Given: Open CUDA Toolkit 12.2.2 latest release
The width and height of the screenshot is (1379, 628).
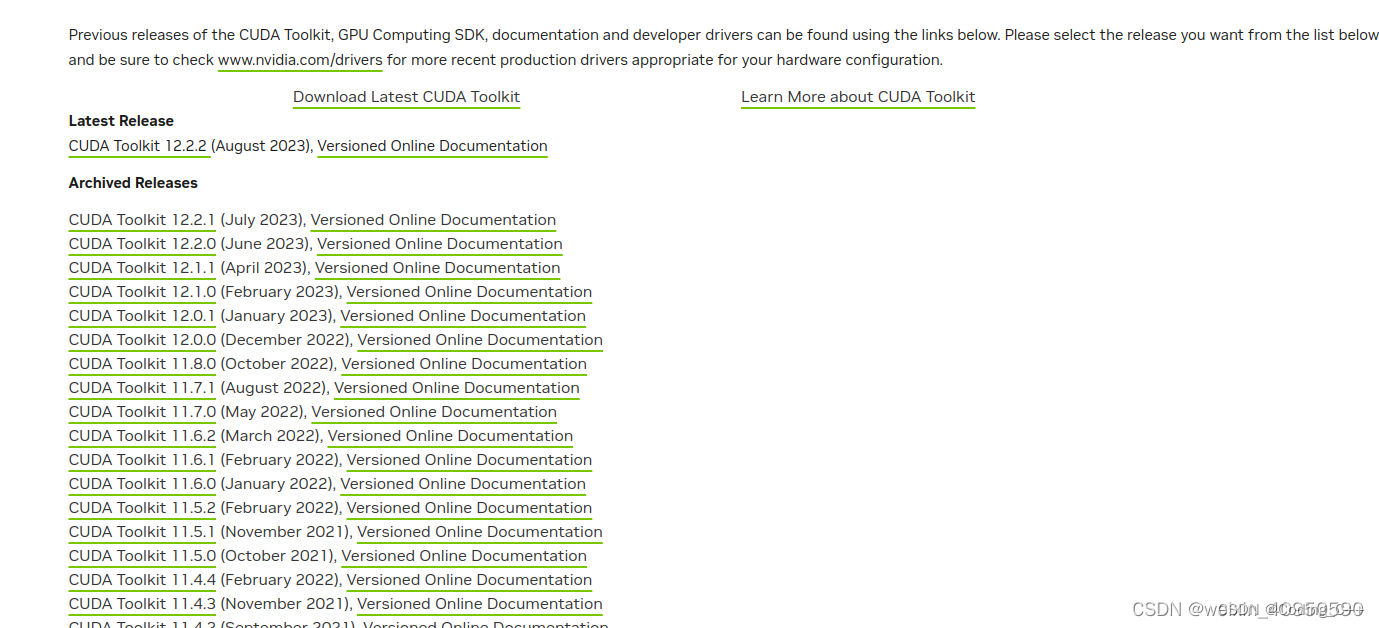Looking at the screenshot, I should pos(138,146).
